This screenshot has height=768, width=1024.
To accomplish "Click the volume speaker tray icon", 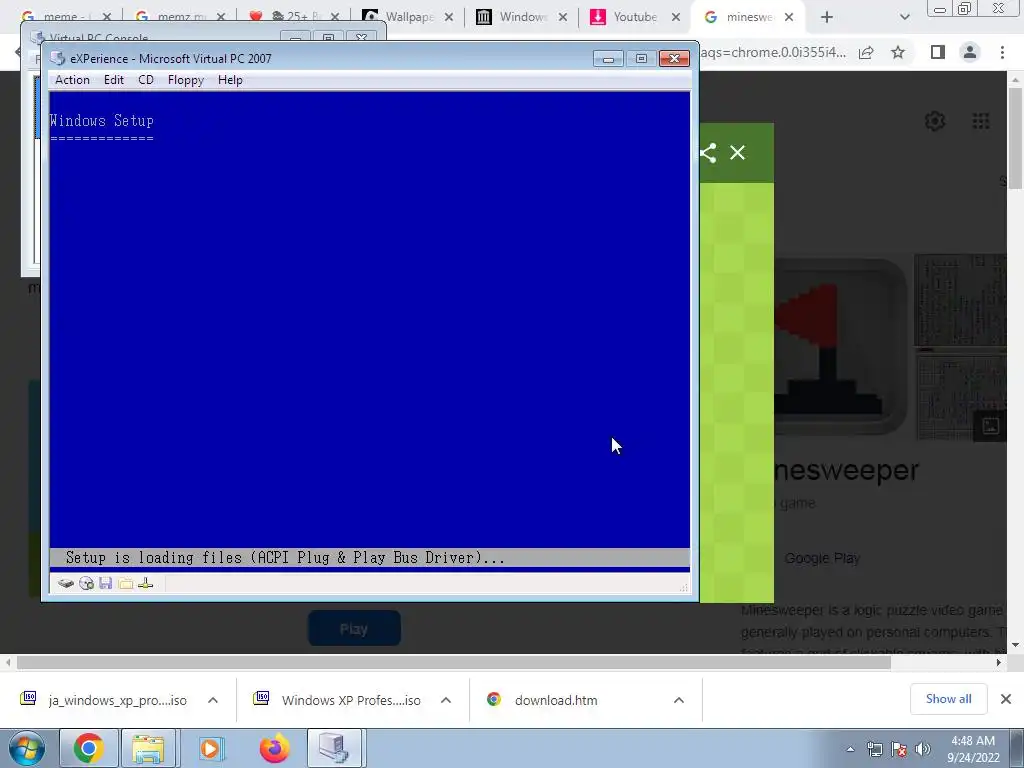I will (x=922, y=749).
